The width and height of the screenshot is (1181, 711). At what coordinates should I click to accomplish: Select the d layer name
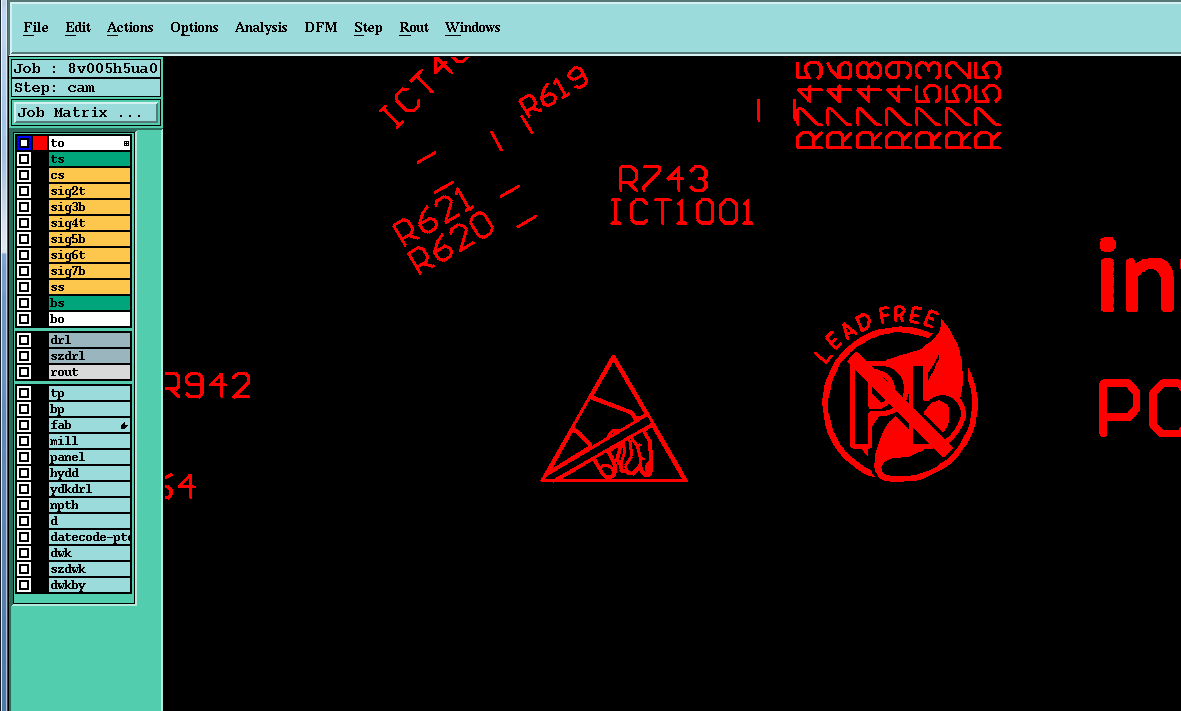point(90,521)
